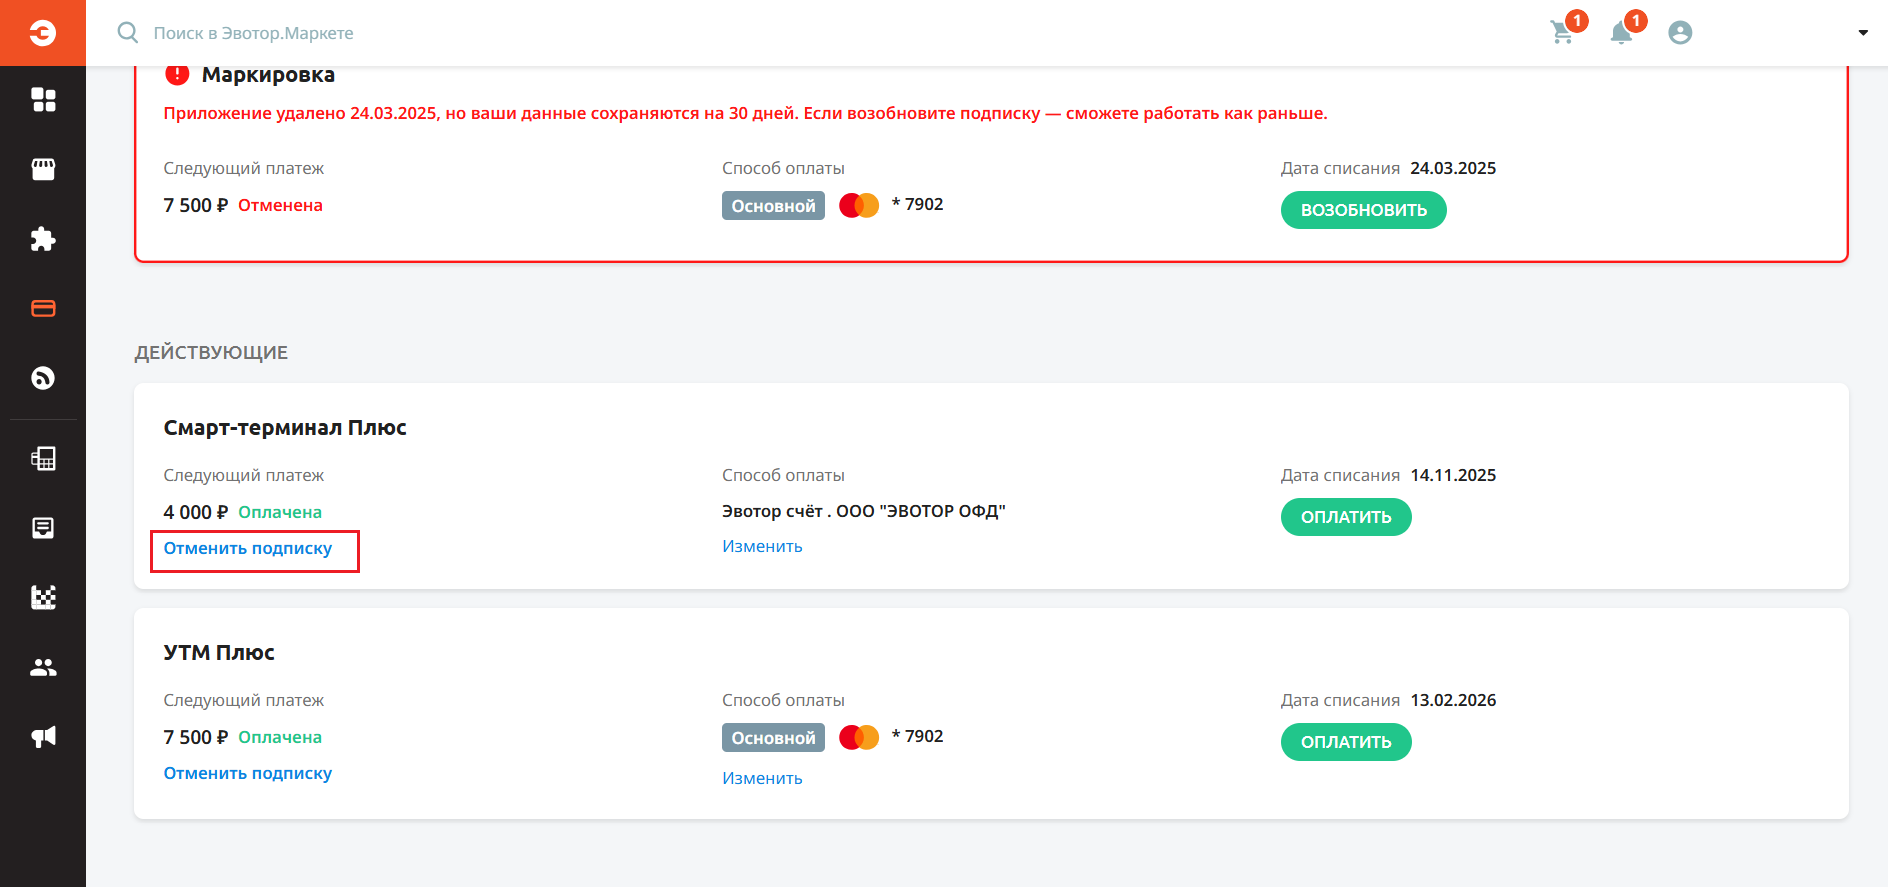
Task: Click the red warning icon next to Маркировка
Action: [x=177, y=74]
